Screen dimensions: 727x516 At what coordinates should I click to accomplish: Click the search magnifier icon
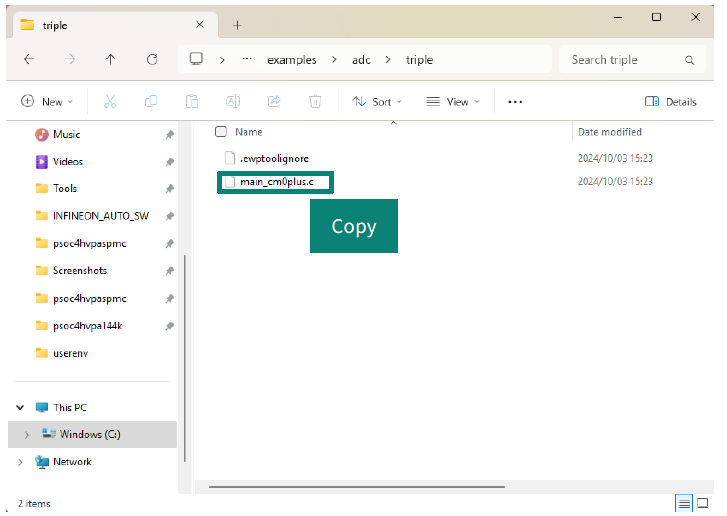tap(689, 60)
